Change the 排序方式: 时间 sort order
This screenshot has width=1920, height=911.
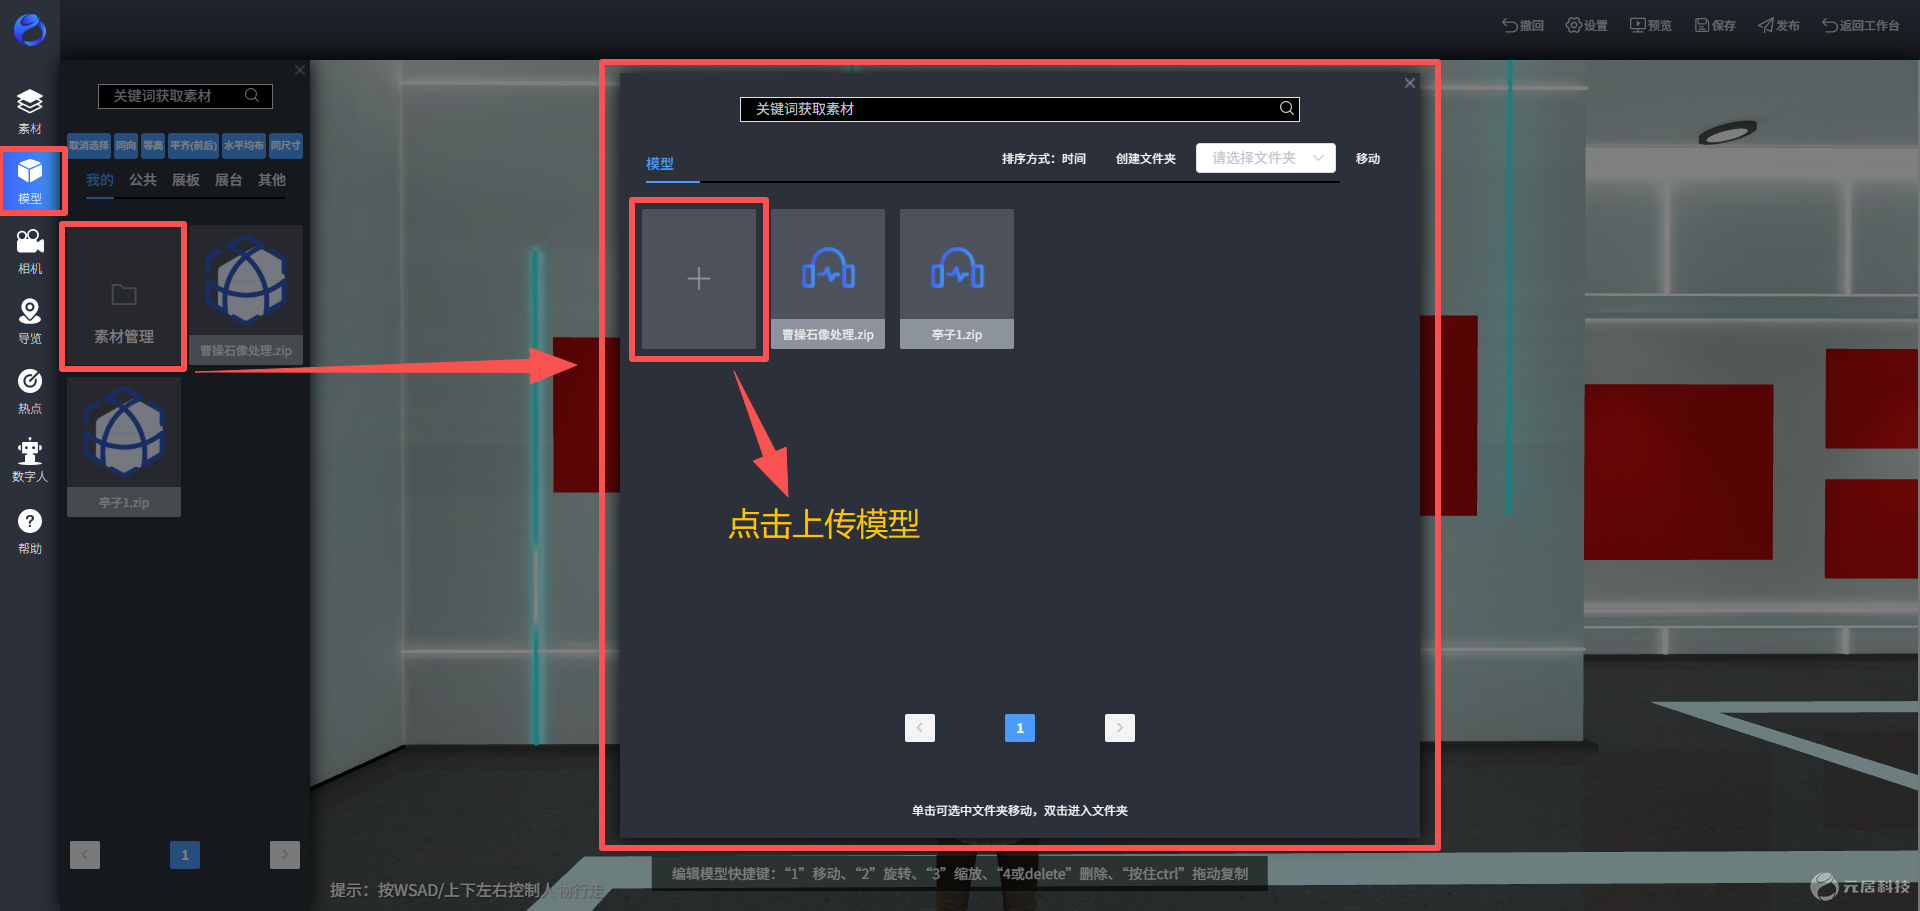1044,159
